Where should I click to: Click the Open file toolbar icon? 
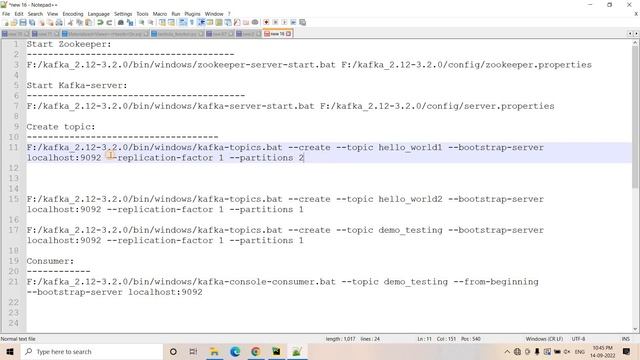[14, 22]
